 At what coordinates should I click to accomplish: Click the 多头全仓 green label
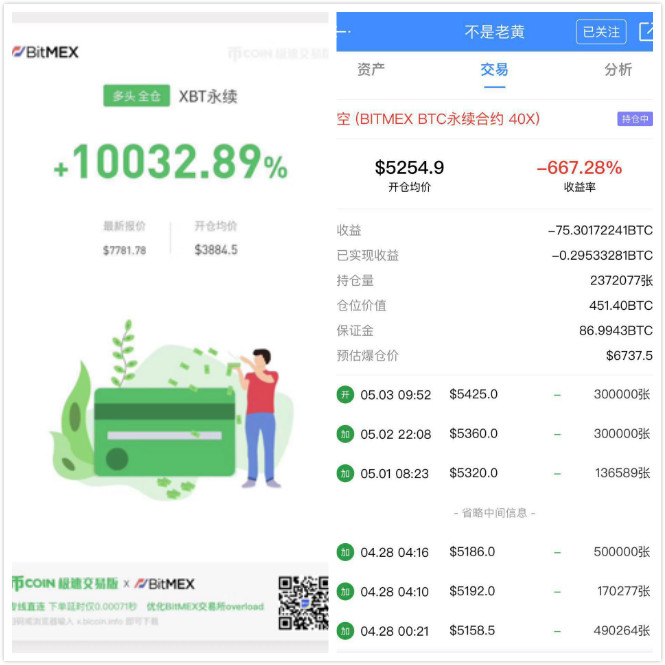137,96
